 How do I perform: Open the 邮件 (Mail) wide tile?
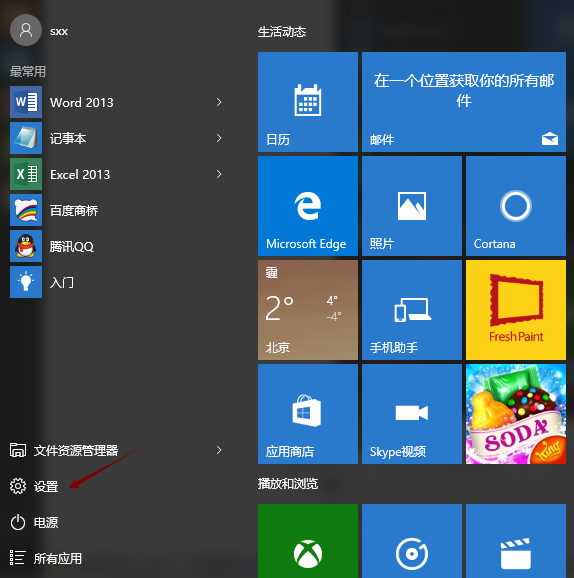464,102
